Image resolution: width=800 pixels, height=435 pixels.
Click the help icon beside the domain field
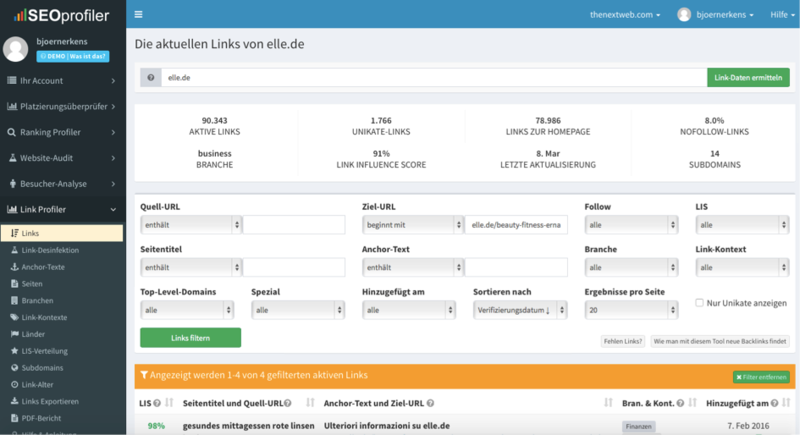coord(151,78)
